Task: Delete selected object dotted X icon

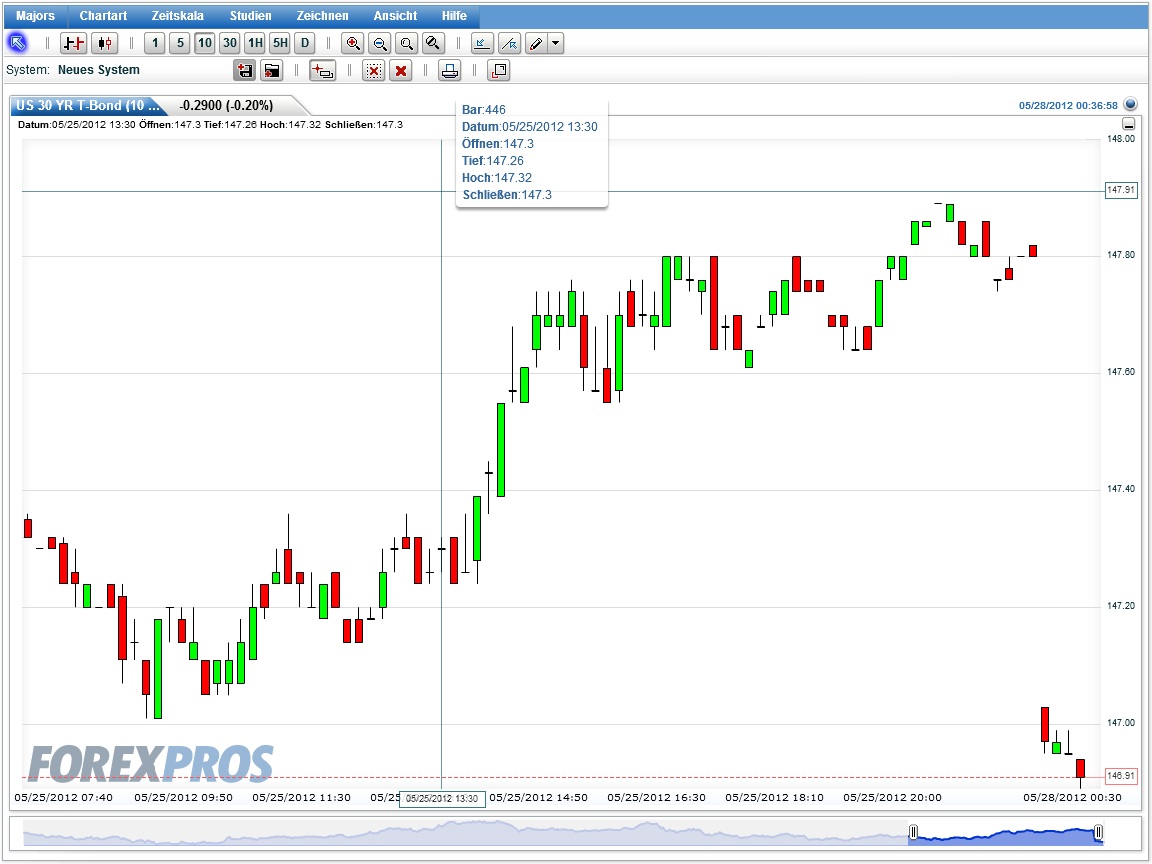Action: 374,71
